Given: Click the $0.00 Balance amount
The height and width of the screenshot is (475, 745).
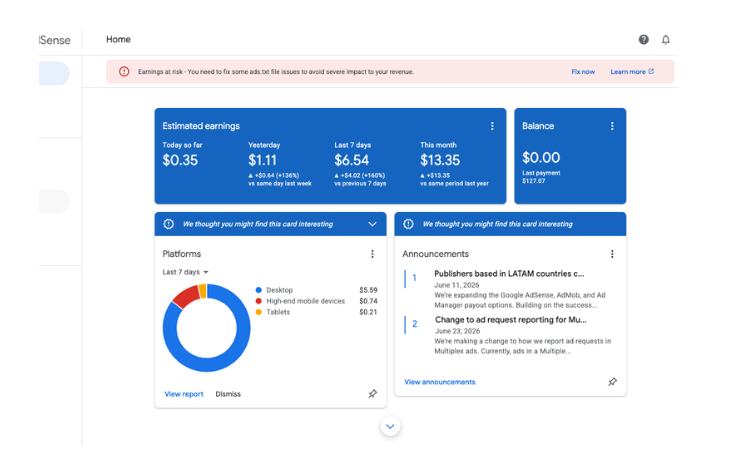Looking at the screenshot, I should click(x=541, y=157).
